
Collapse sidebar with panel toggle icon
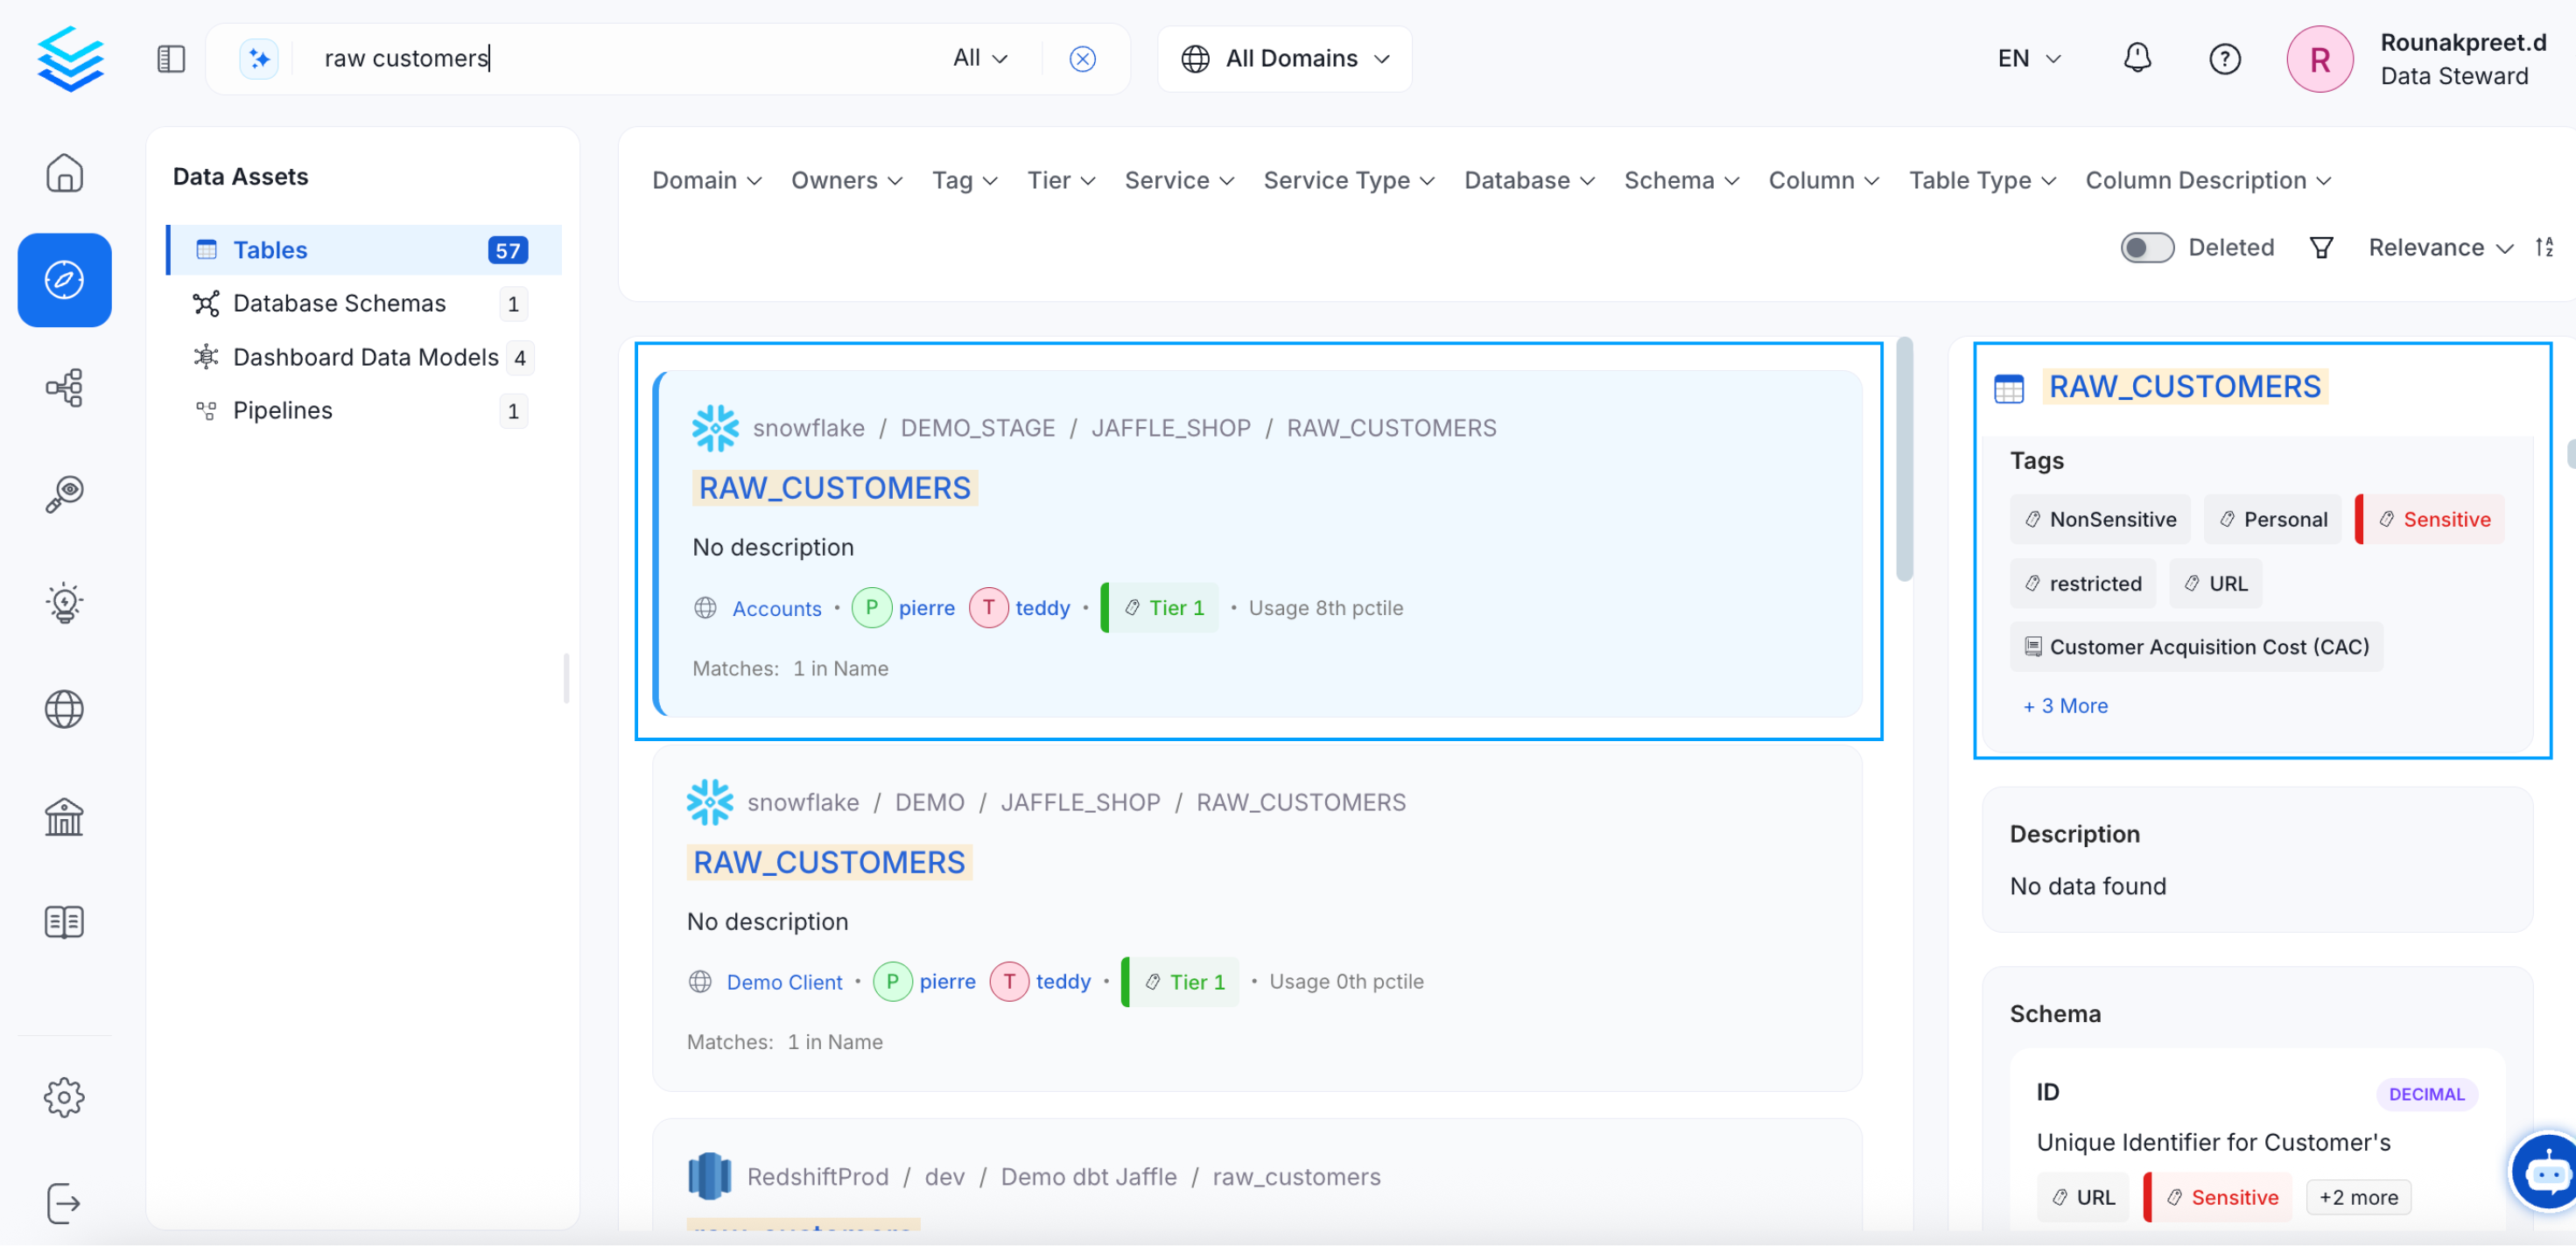pyautogui.click(x=171, y=59)
